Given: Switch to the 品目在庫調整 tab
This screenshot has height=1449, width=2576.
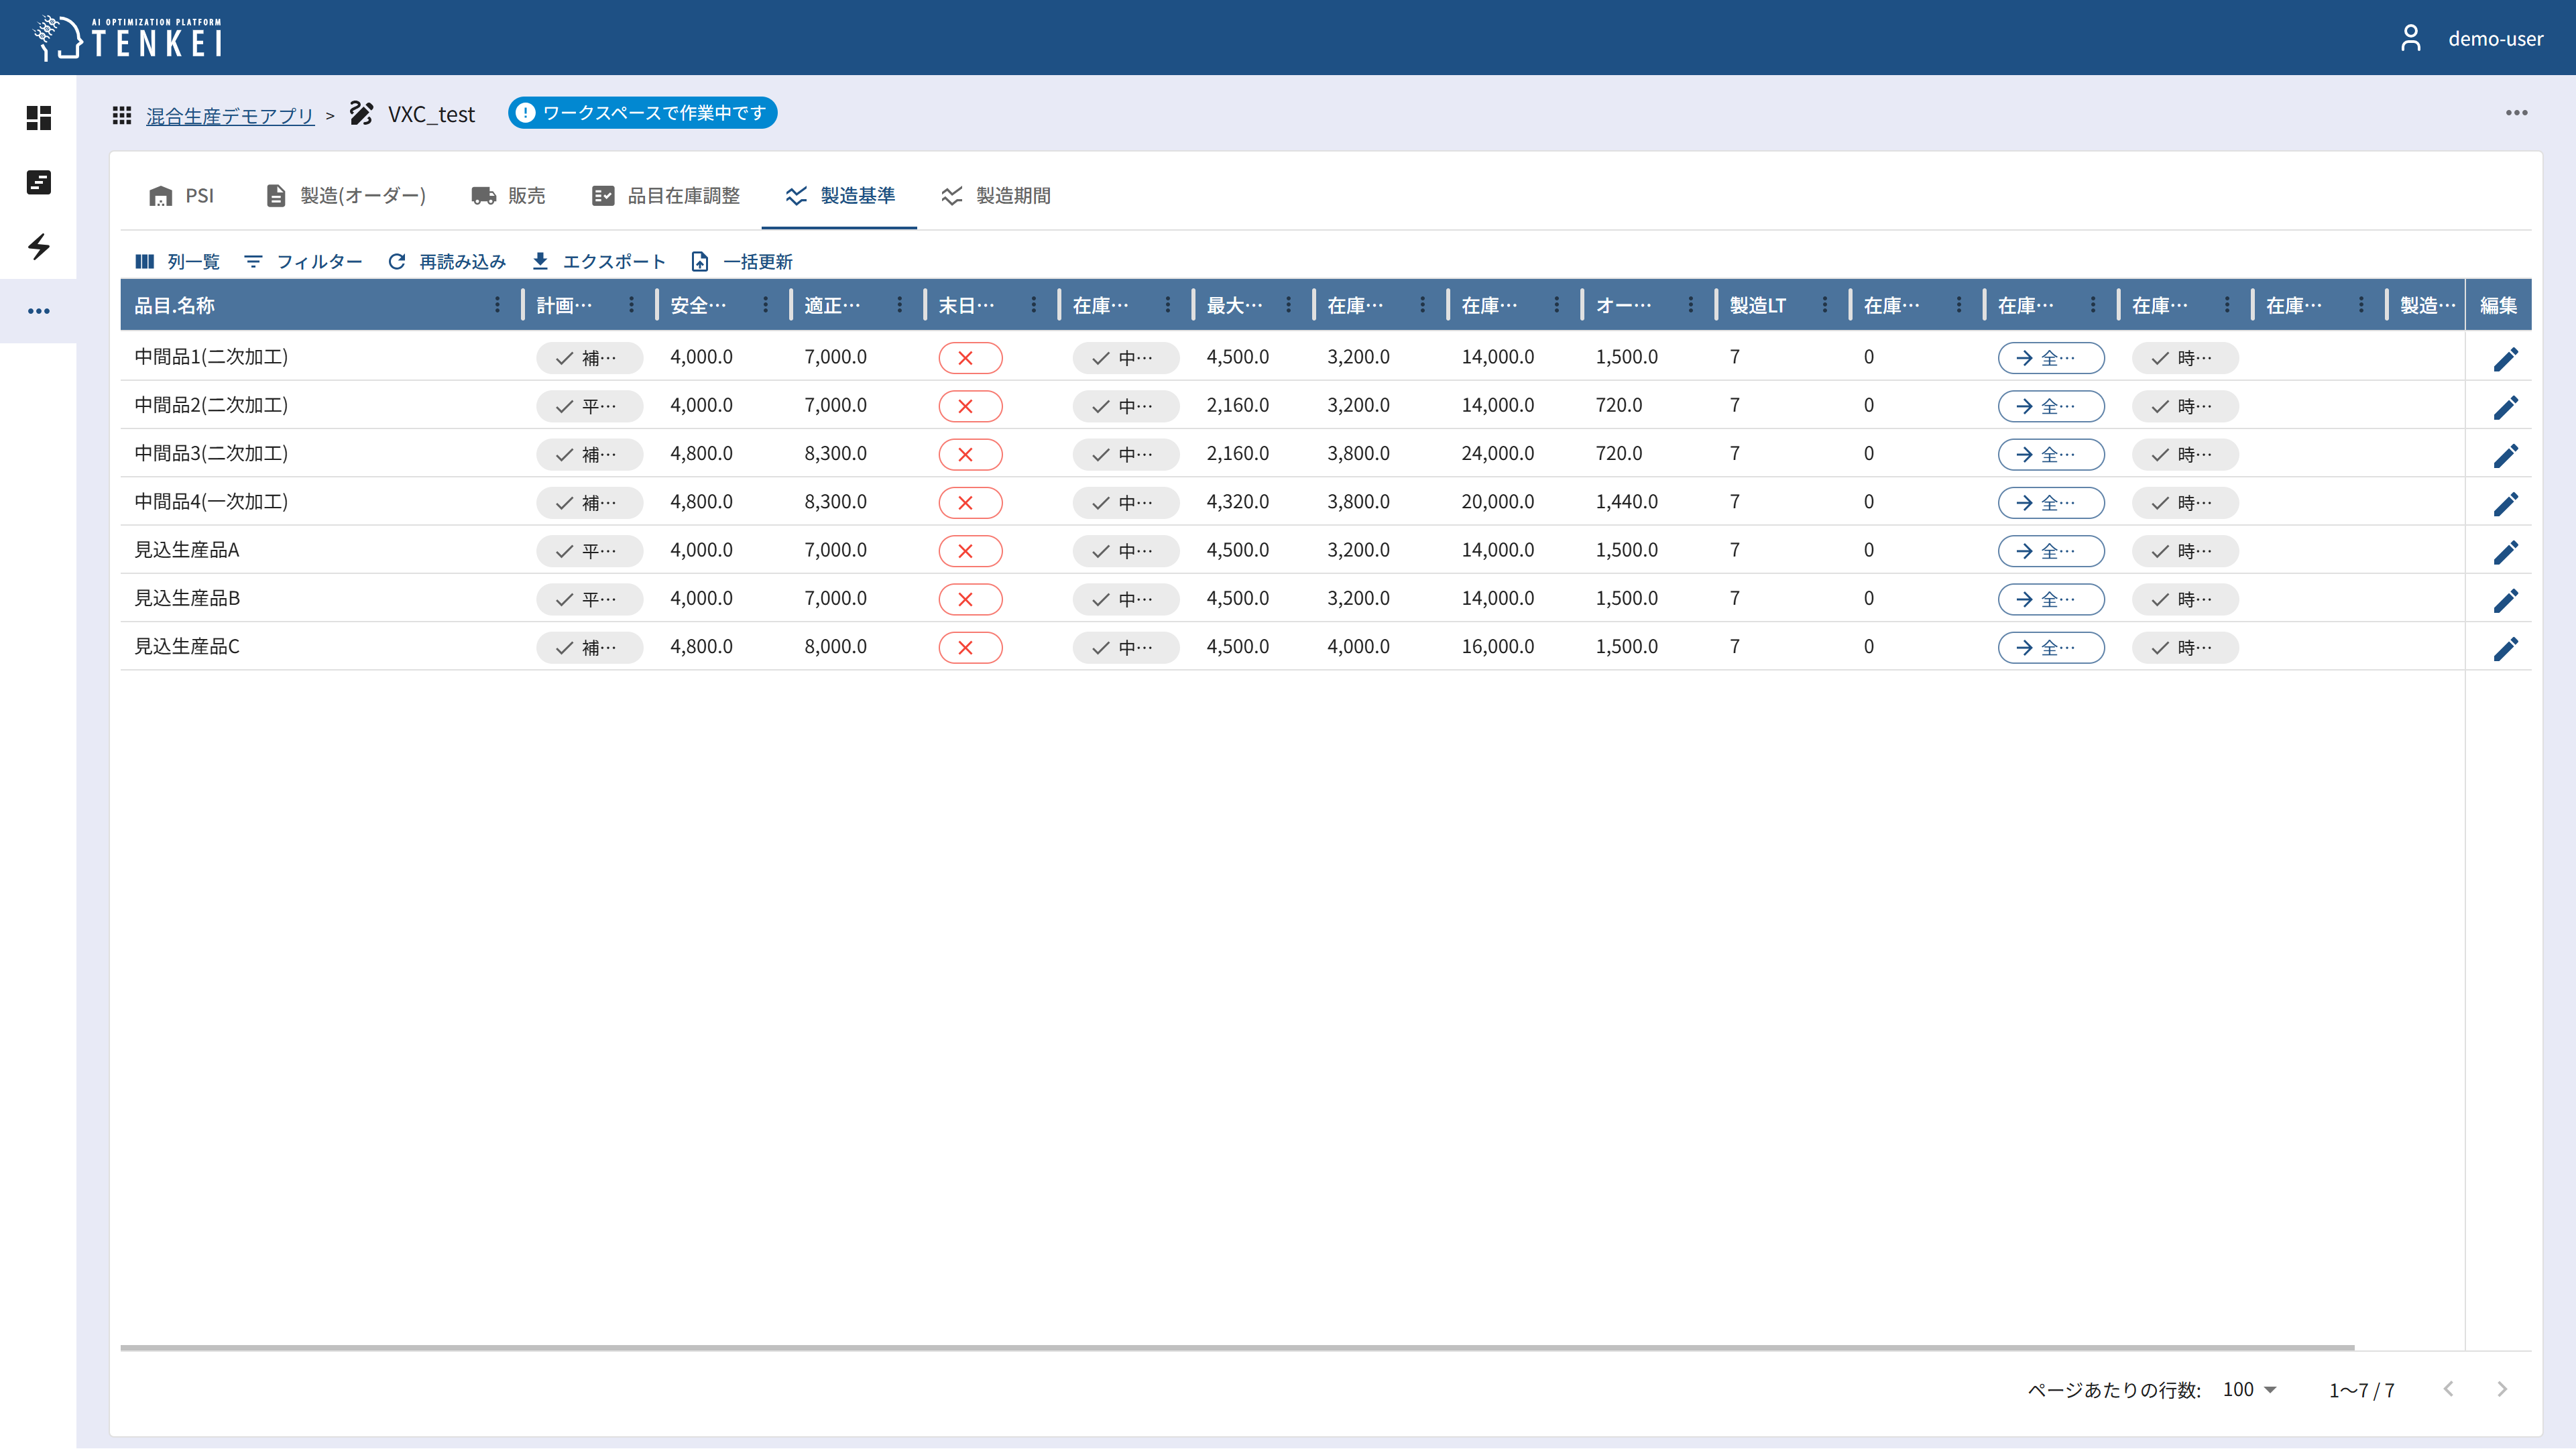Looking at the screenshot, I should tap(666, 196).
